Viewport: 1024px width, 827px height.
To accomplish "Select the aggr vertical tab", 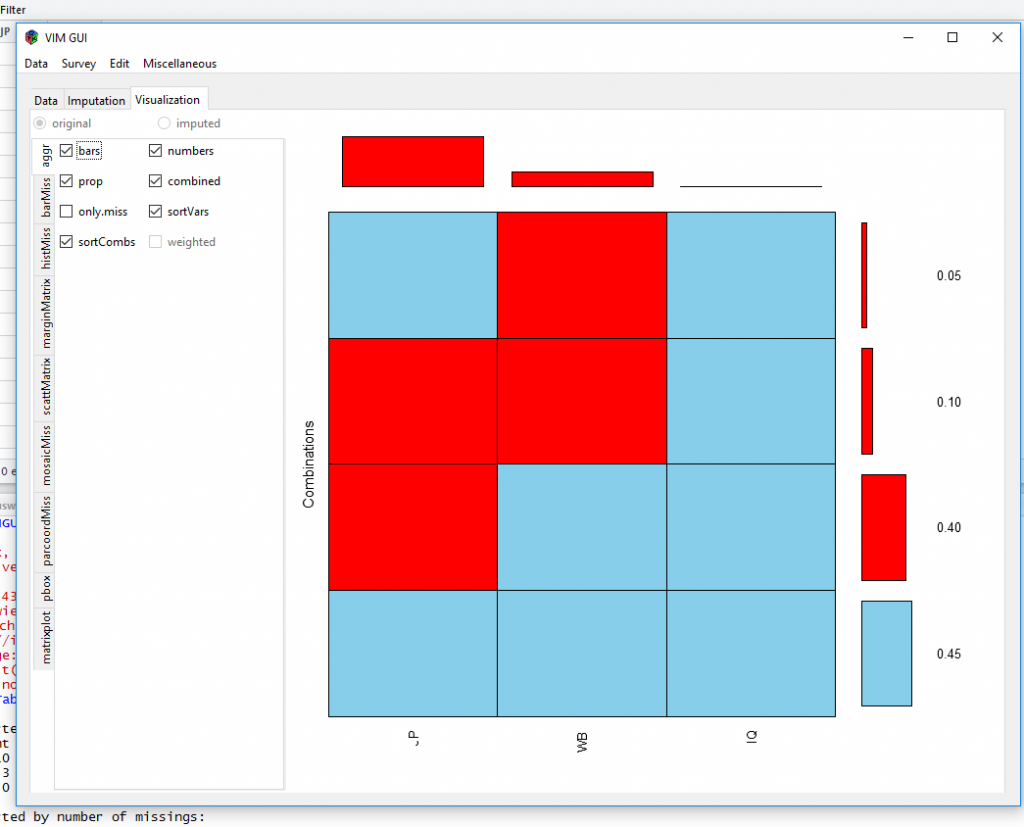I will click(x=45, y=156).
